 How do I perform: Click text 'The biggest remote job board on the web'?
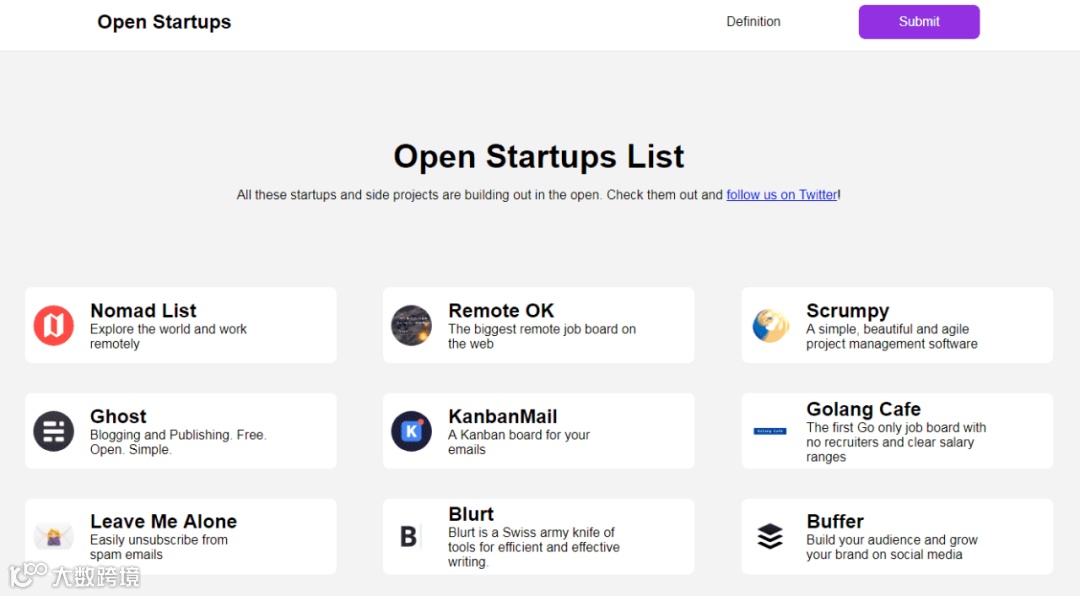[542, 336]
